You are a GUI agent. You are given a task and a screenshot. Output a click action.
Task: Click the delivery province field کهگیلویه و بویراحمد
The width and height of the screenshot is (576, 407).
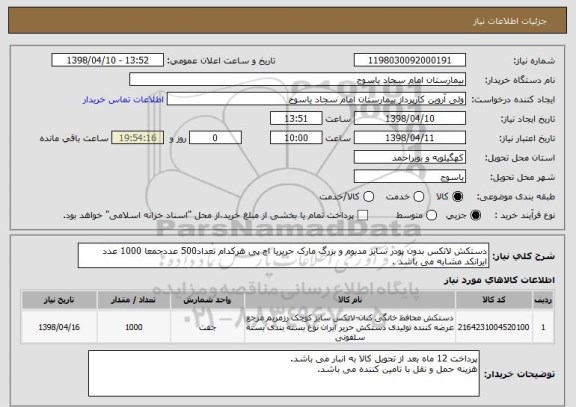point(410,158)
